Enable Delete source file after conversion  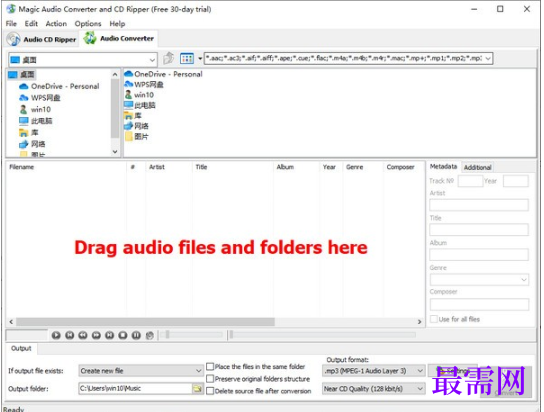210,391
